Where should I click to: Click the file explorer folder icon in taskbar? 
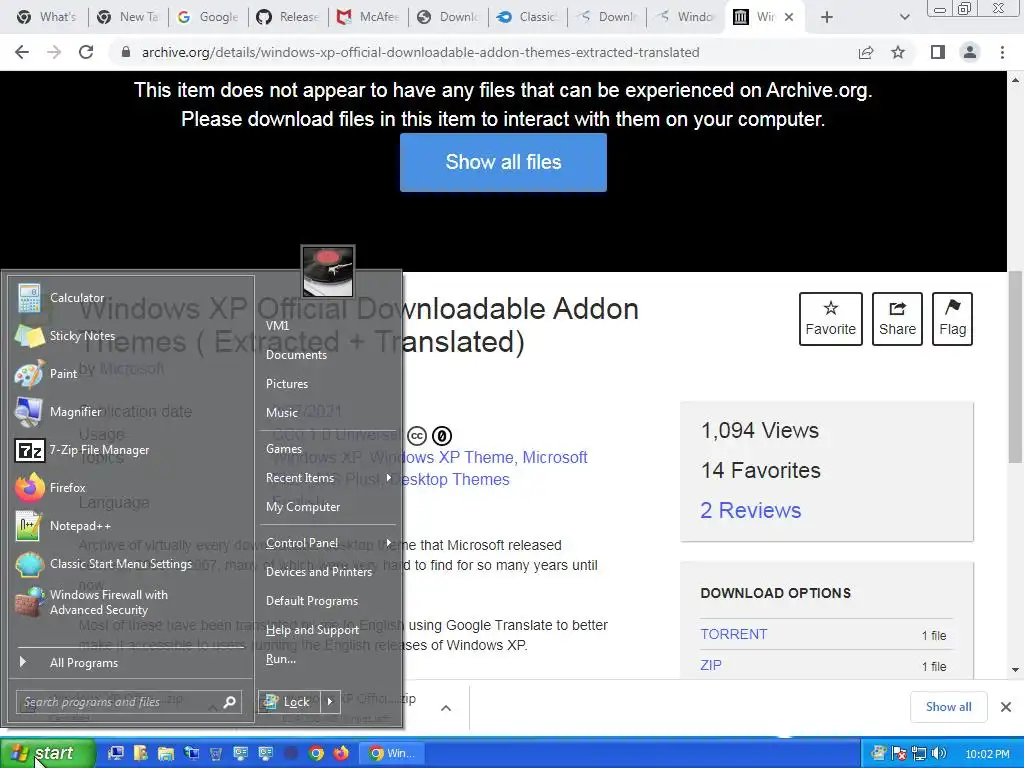166,753
